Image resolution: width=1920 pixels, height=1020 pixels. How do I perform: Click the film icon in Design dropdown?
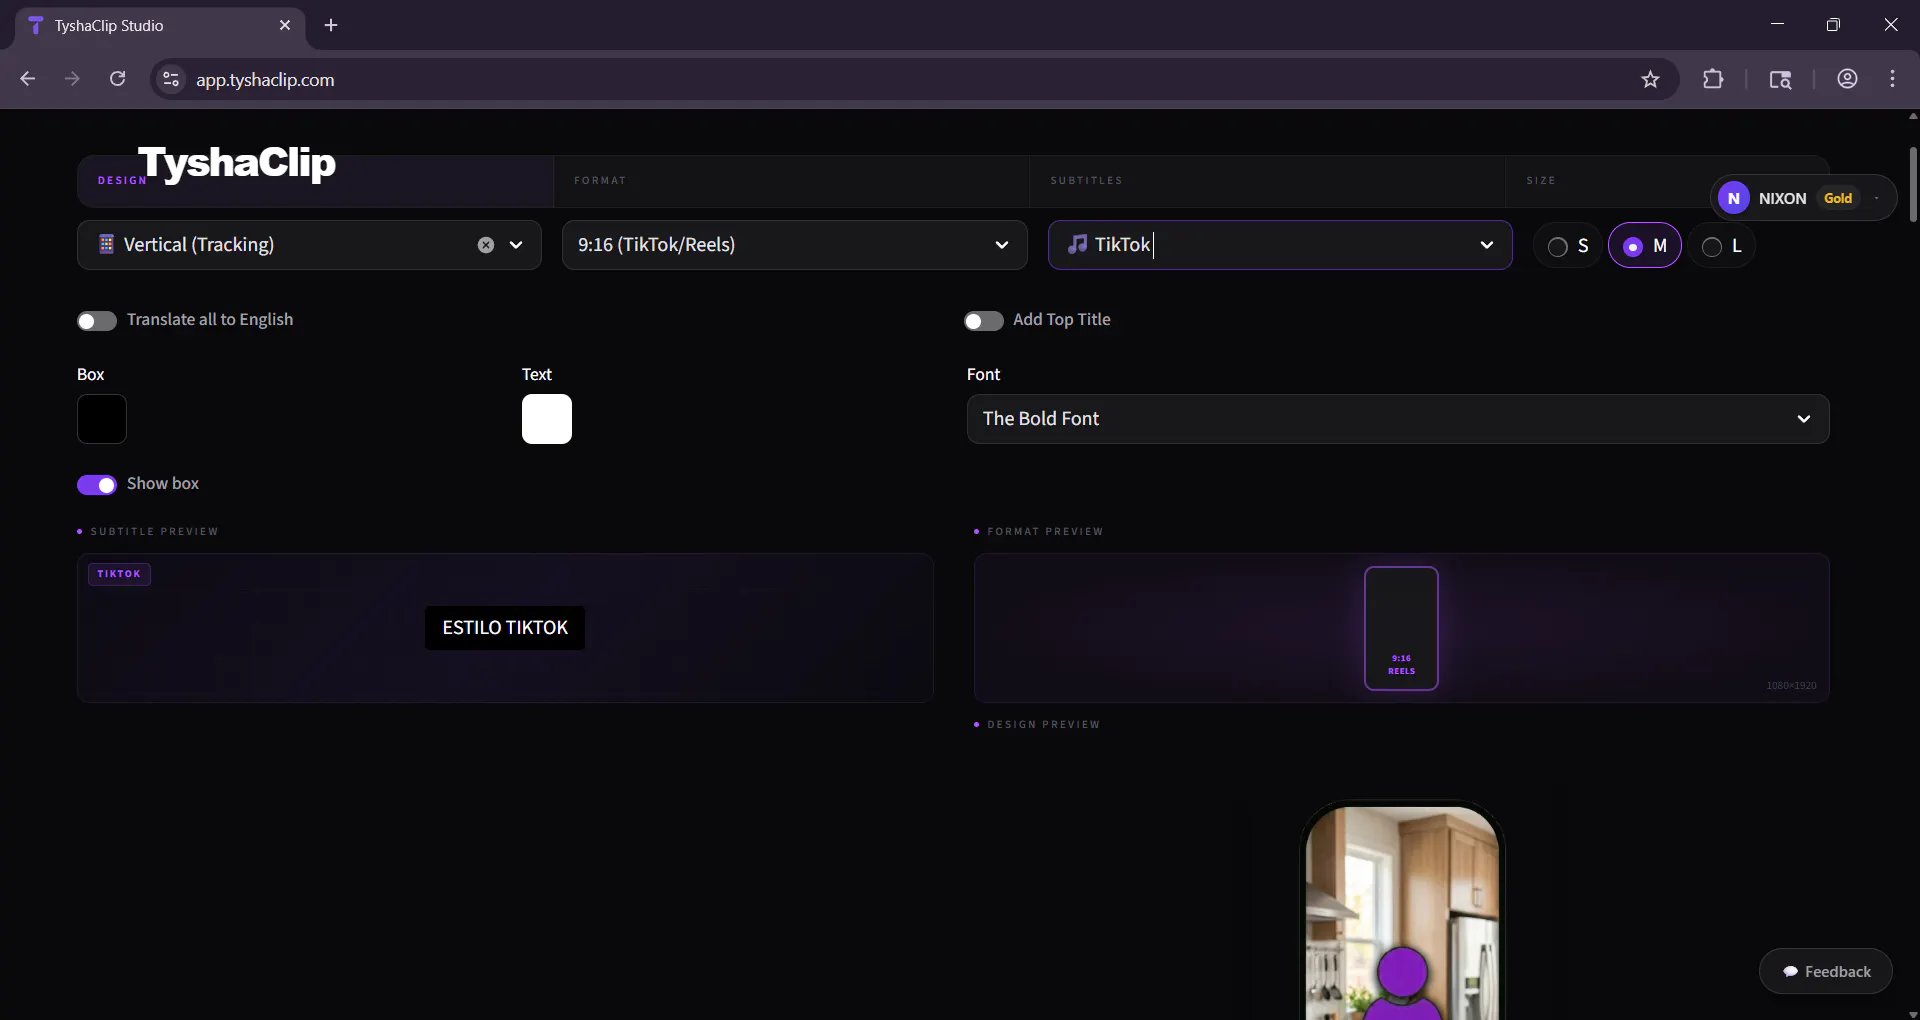pyautogui.click(x=106, y=244)
